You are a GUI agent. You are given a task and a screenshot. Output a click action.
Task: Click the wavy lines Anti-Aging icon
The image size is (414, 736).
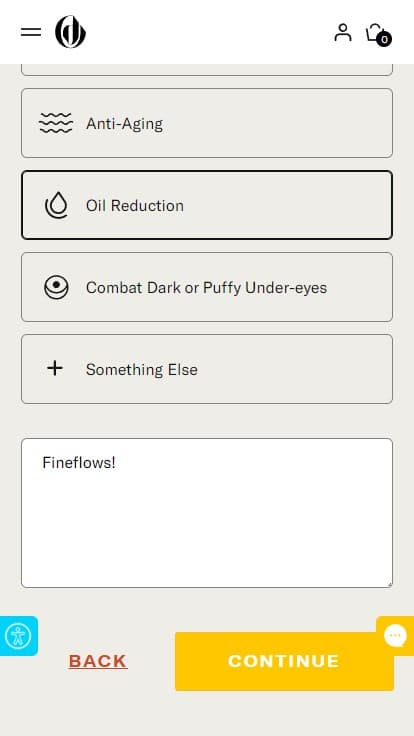[x=56, y=123]
